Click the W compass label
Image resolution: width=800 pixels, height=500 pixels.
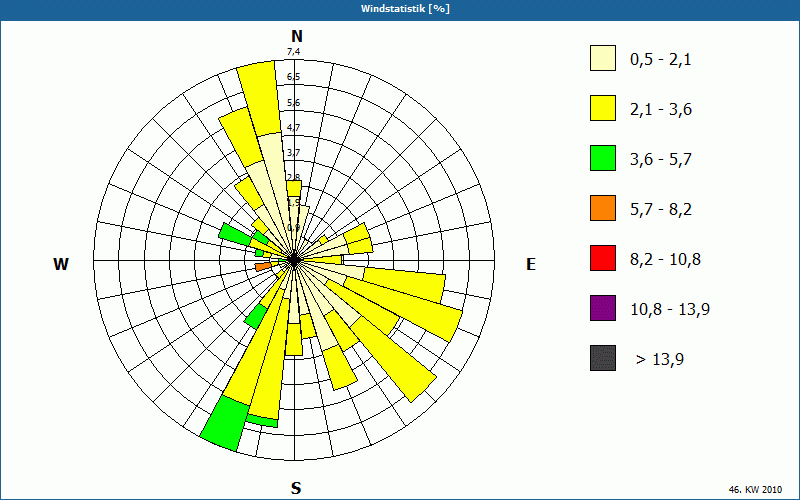[61, 264]
